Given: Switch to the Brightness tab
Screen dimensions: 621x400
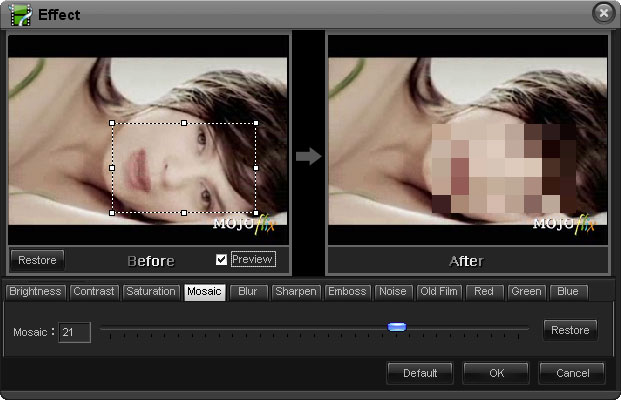Looking at the screenshot, I should pos(36,292).
